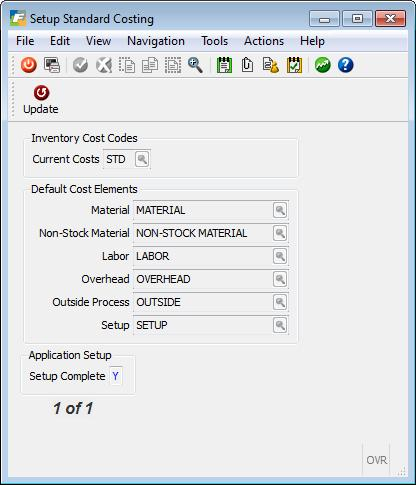This screenshot has width=416, height=485.
Task: Click the OVR status bar indicator
Action: (376, 460)
